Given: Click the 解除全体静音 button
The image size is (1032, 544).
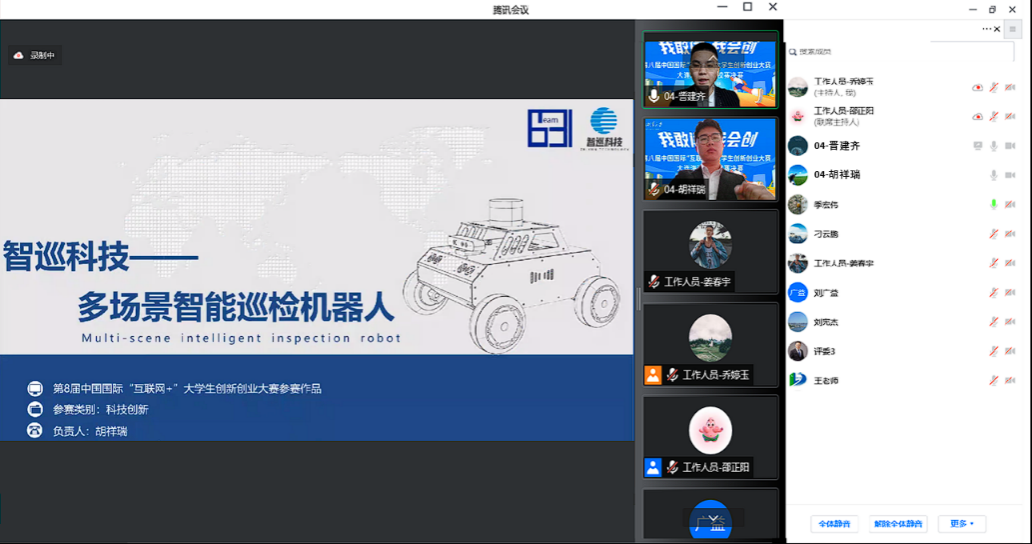Looking at the screenshot, I should coord(898,524).
